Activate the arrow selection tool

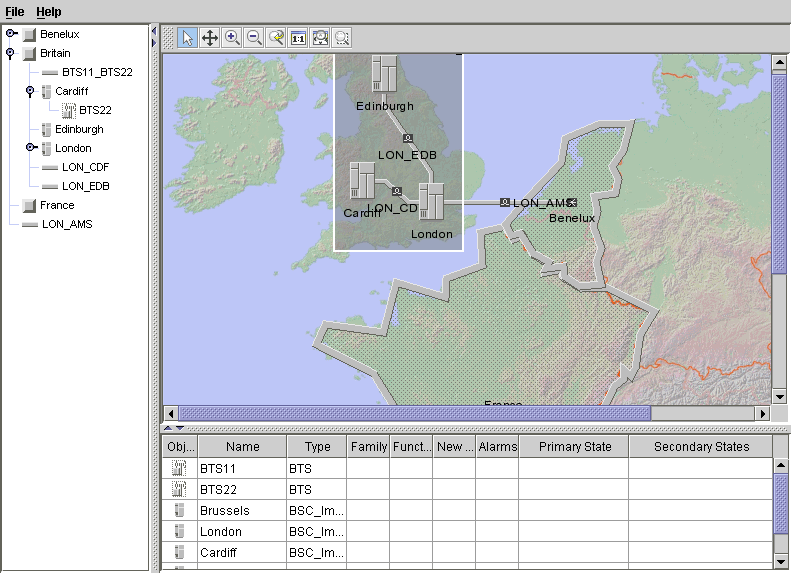click(188, 38)
